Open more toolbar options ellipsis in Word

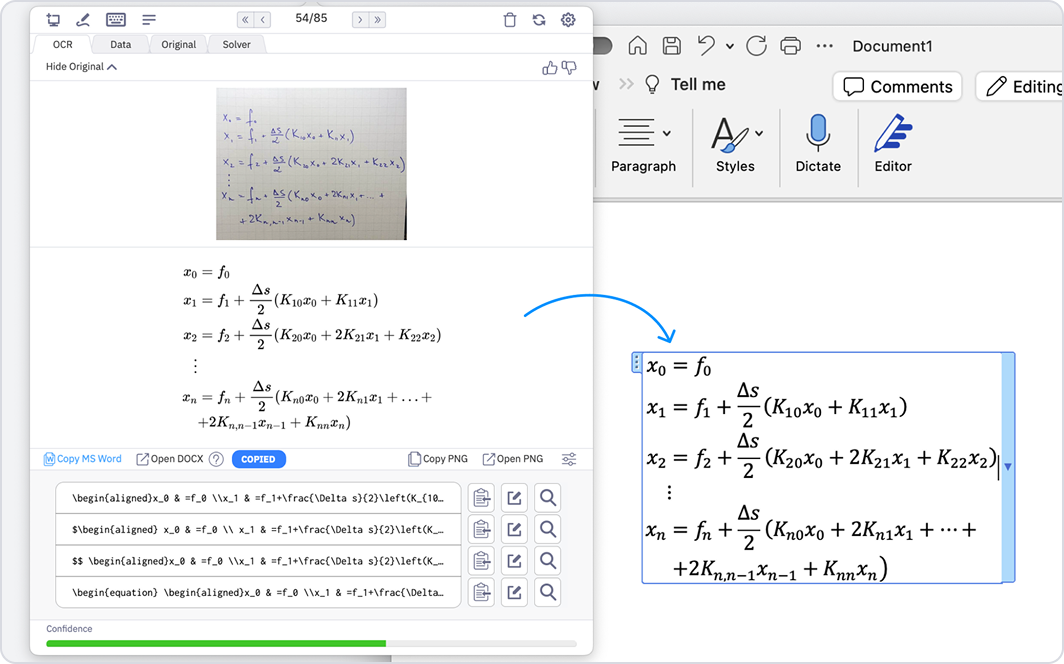tap(824, 46)
